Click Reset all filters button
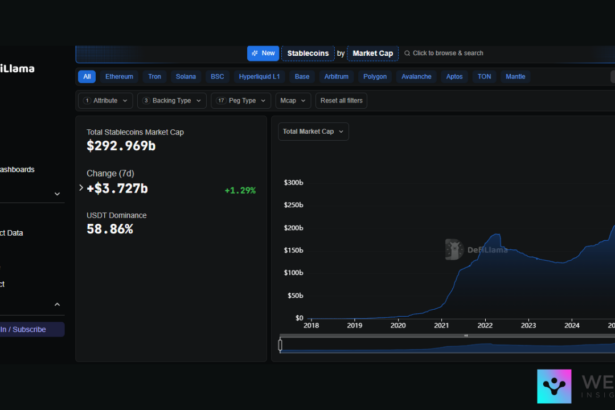 pyautogui.click(x=343, y=101)
